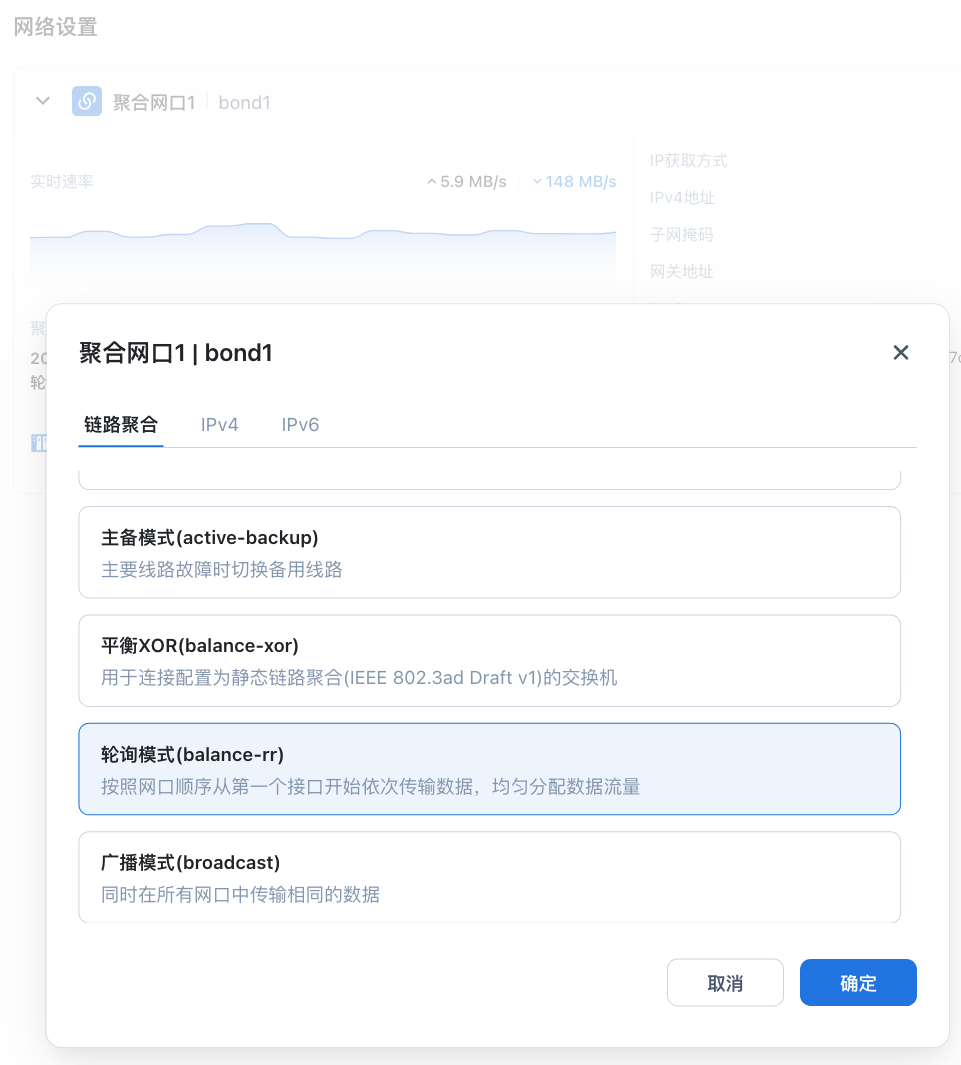Image resolution: width=961 pixels, height=1065 pixels.
Task: Click the 网络设置 page title
Action: [56, 27]
